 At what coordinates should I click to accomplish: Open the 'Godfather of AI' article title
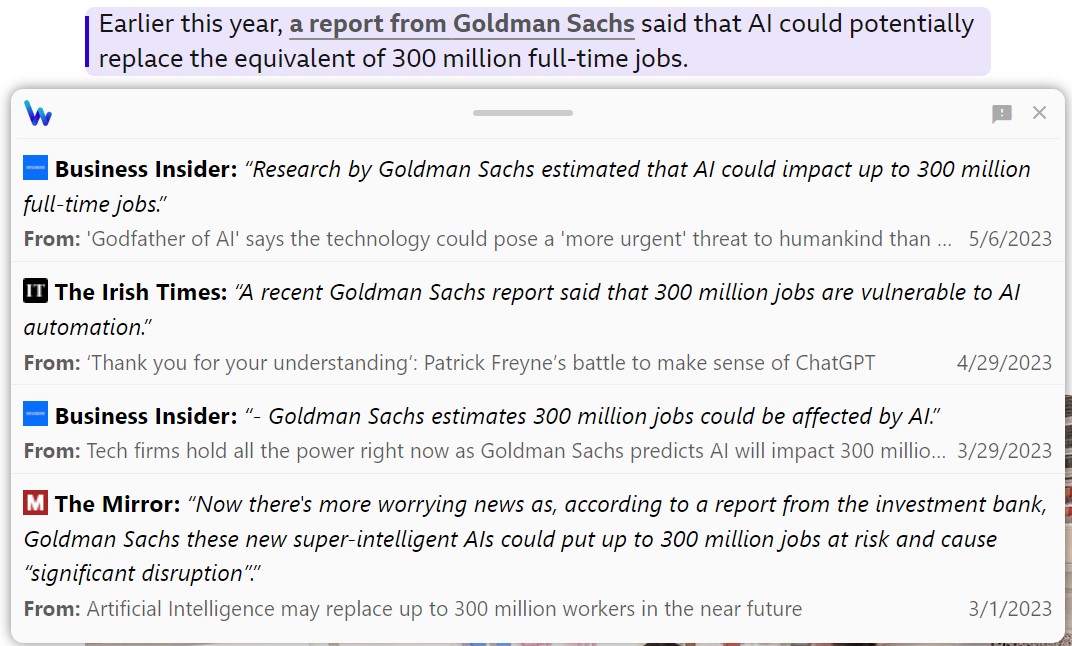click(518, 239)
